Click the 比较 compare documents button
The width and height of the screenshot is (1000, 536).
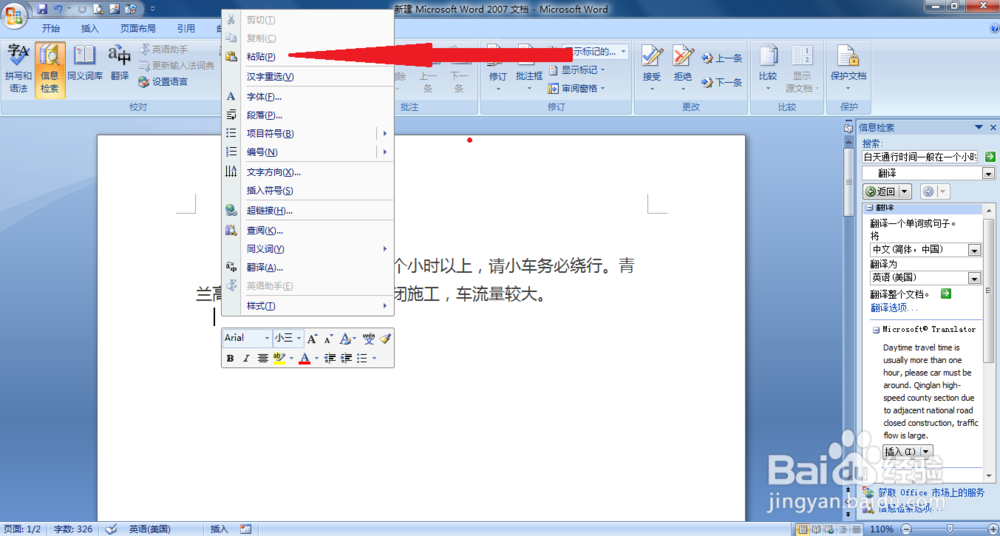[768, 68]
